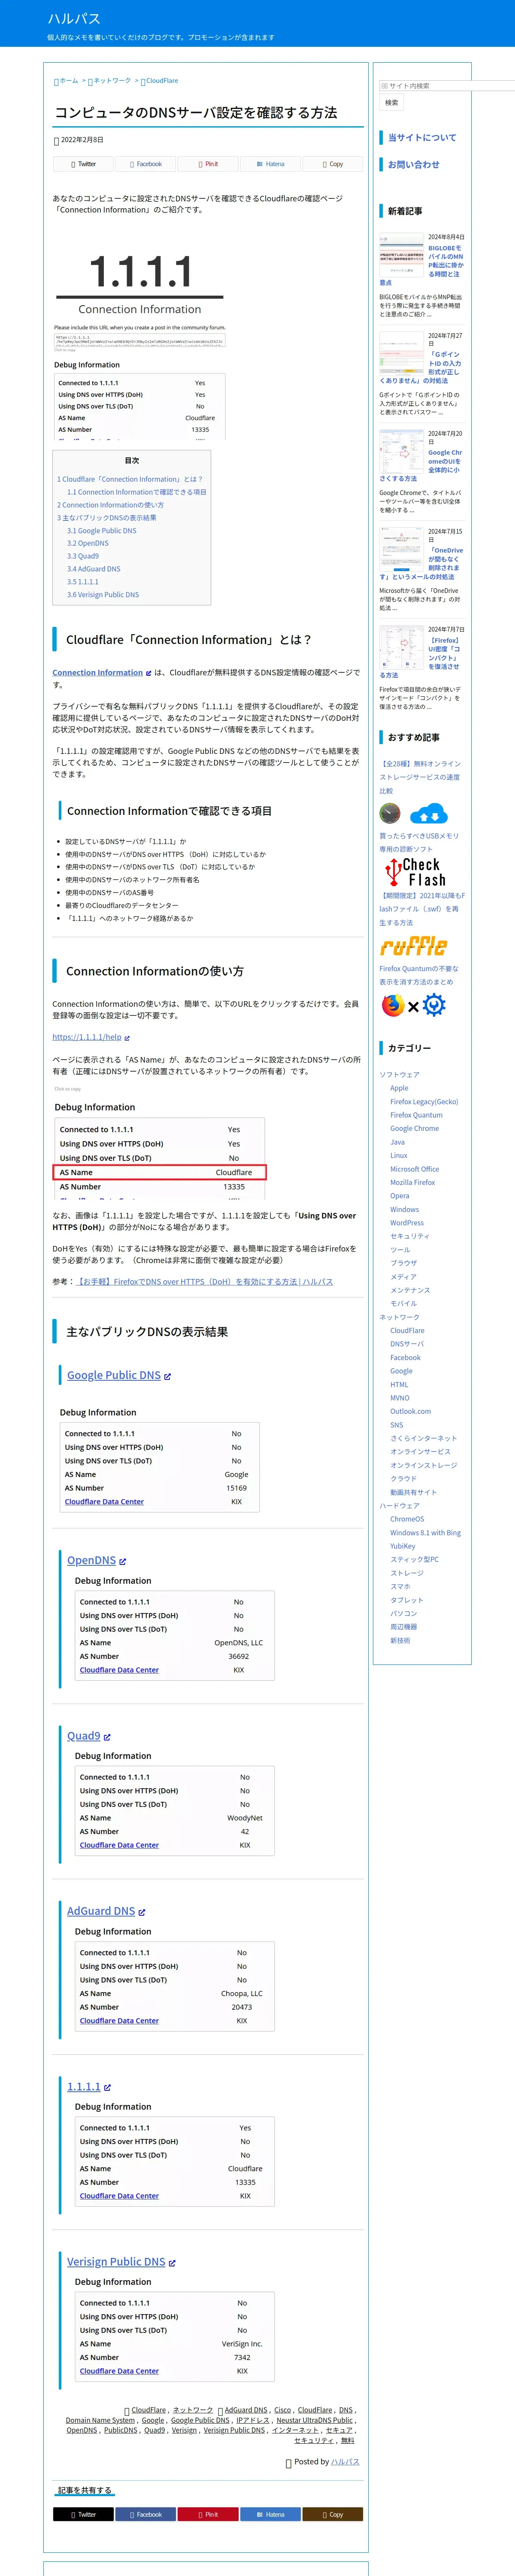Click external-link icon beside Google Public DNS heading

click(167, 1376)
